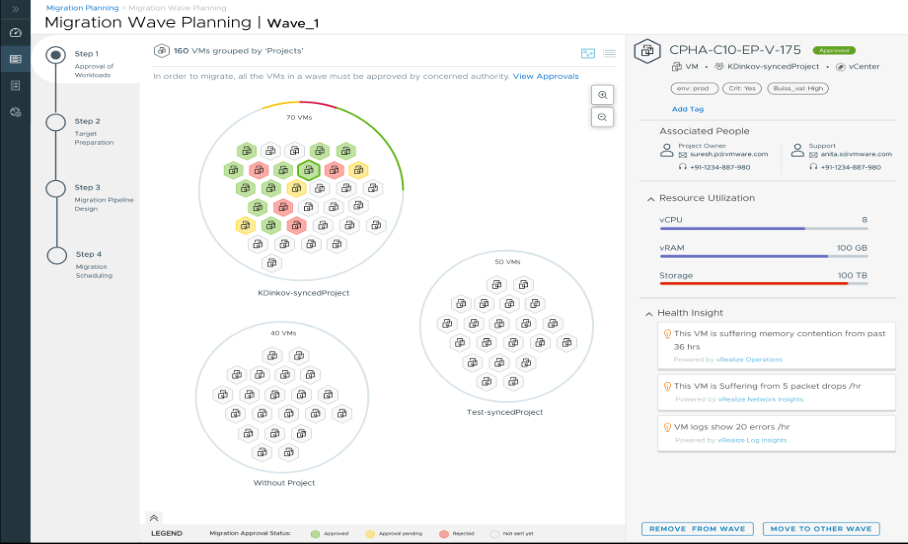Click the Remove From Wave button

(x=696, y=528)
